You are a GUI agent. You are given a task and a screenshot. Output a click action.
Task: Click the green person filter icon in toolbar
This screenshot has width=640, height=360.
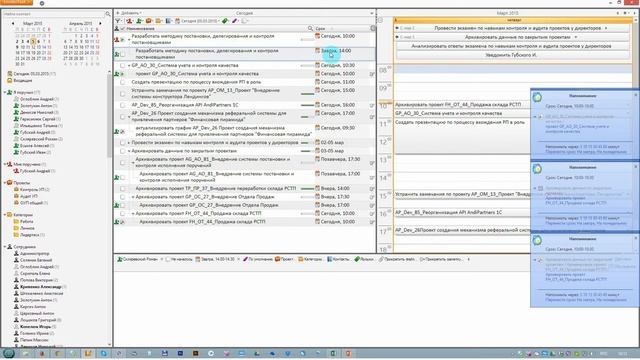click(x=139, y=21)
